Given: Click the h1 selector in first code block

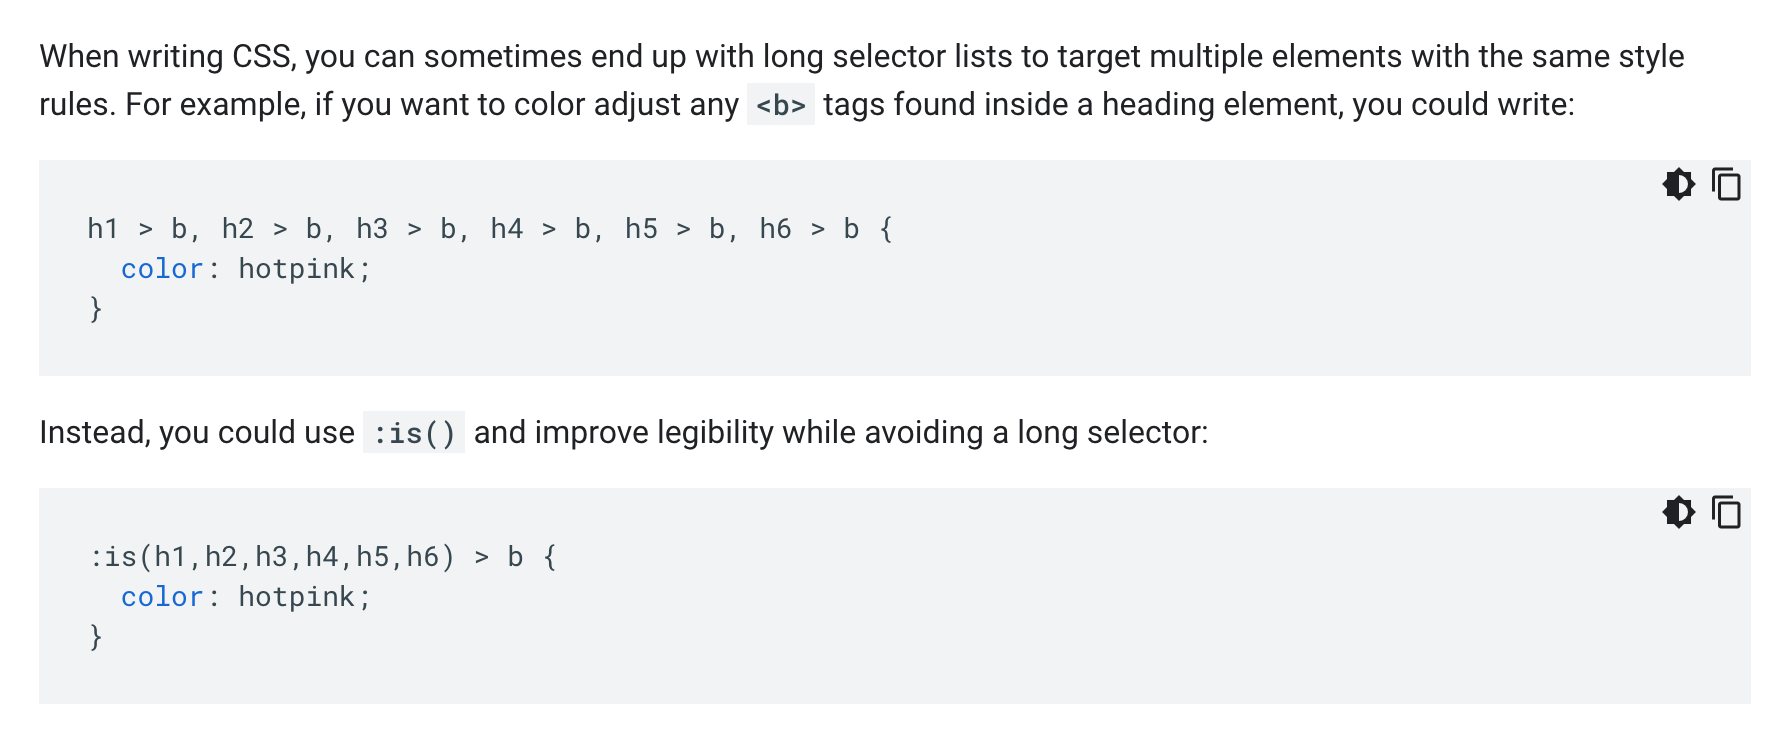Looking at the screenshot, I should click(x=103, y=229).
